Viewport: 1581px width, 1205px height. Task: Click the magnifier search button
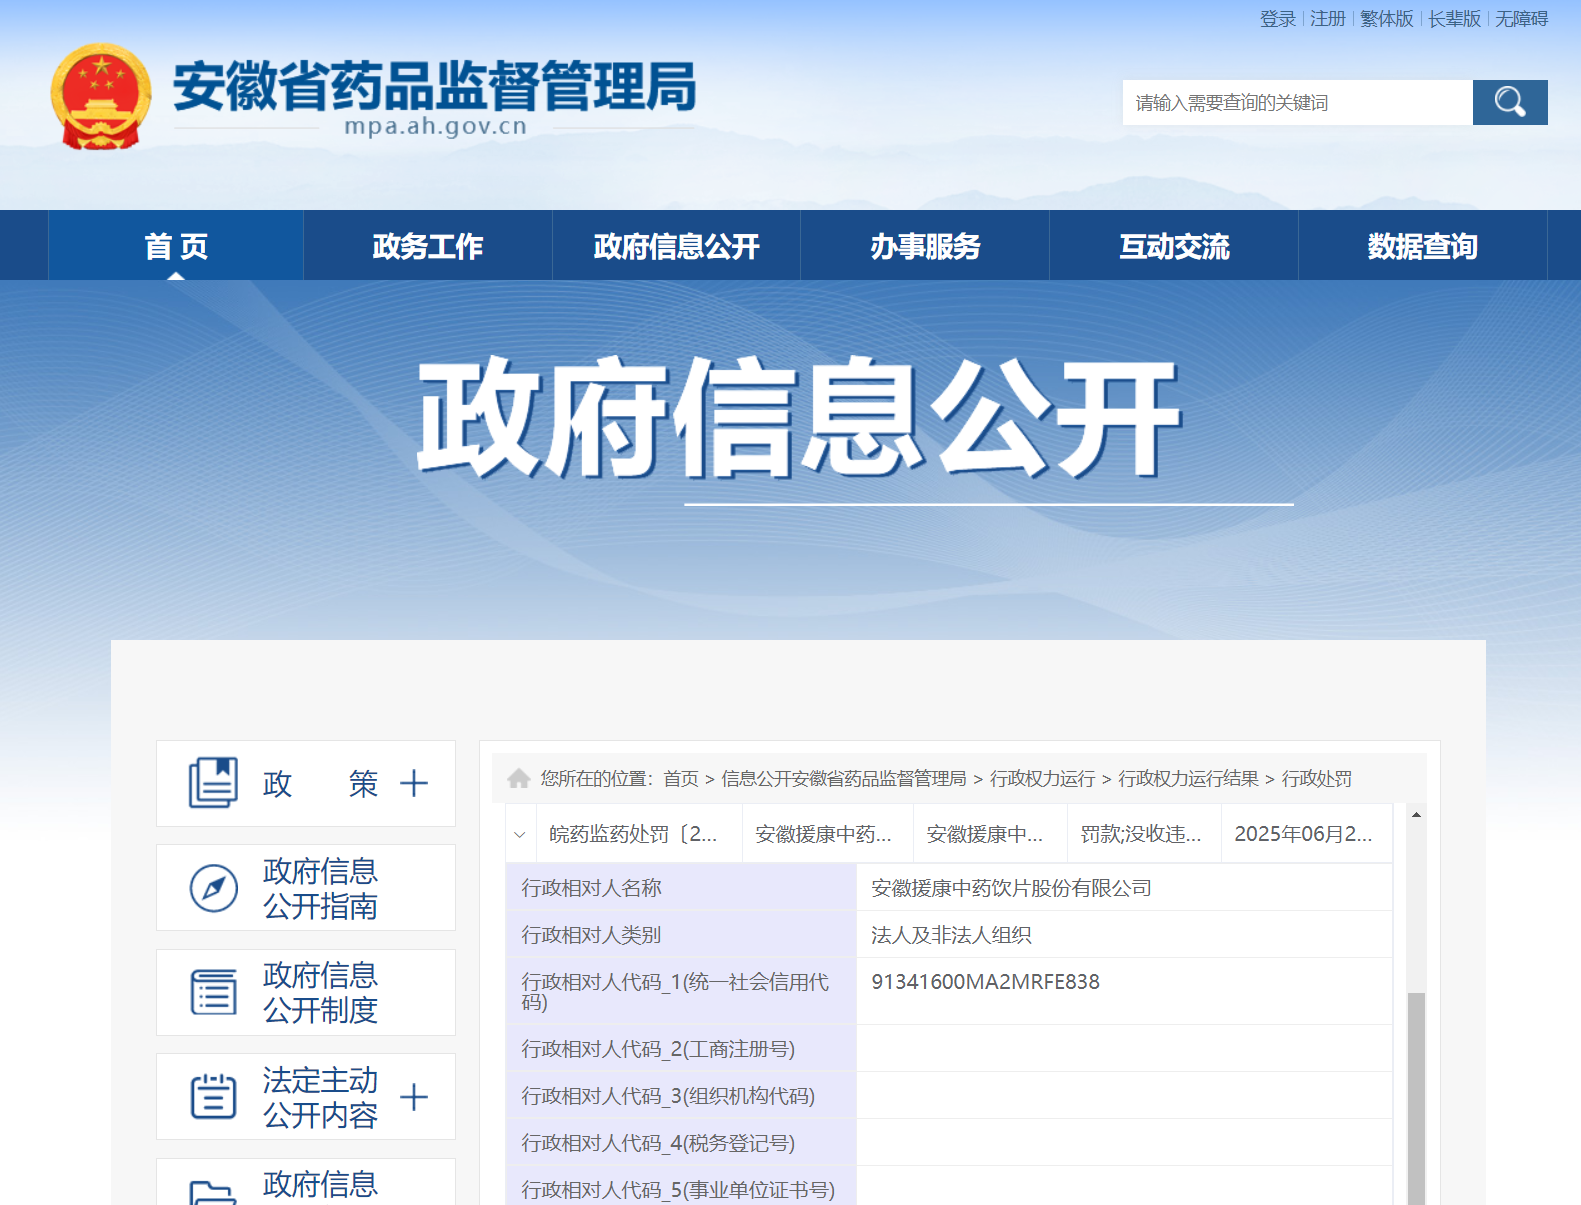click(1510, 102)
